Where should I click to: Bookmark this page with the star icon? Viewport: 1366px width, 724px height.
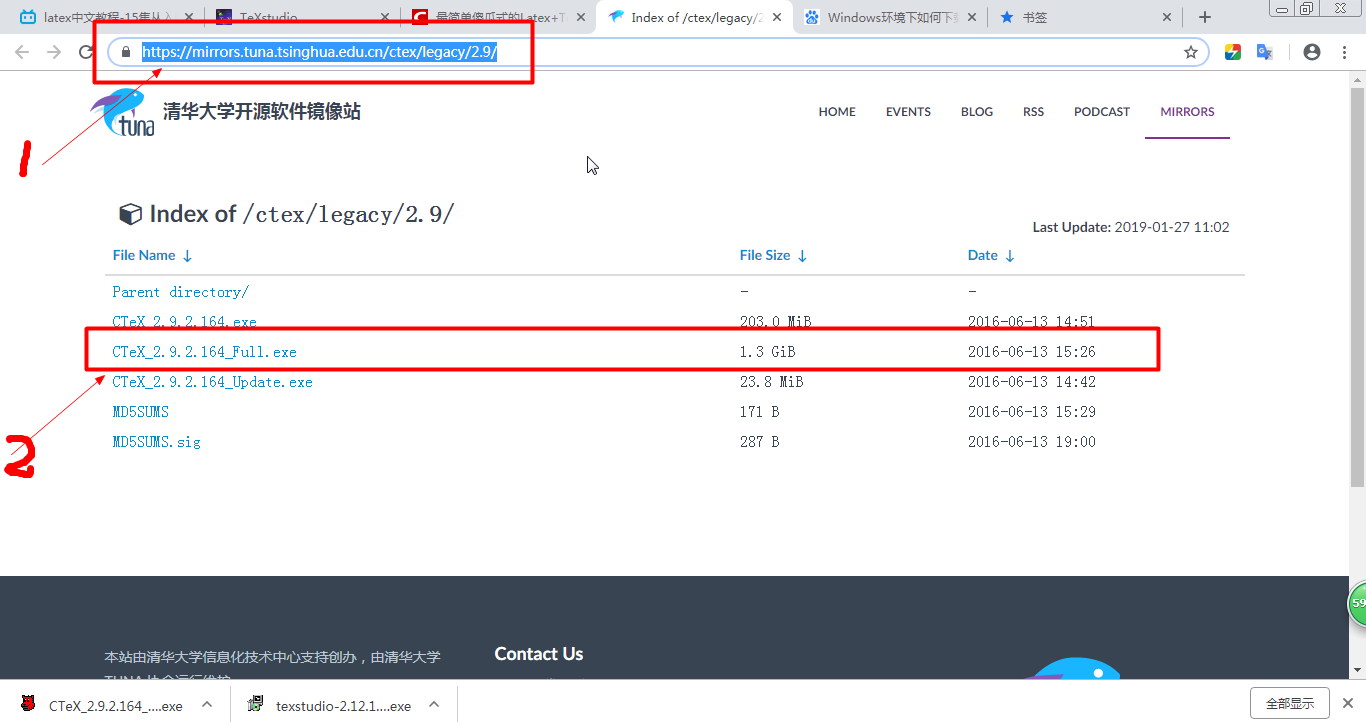pyautogui.click(x=1191, y=52)
